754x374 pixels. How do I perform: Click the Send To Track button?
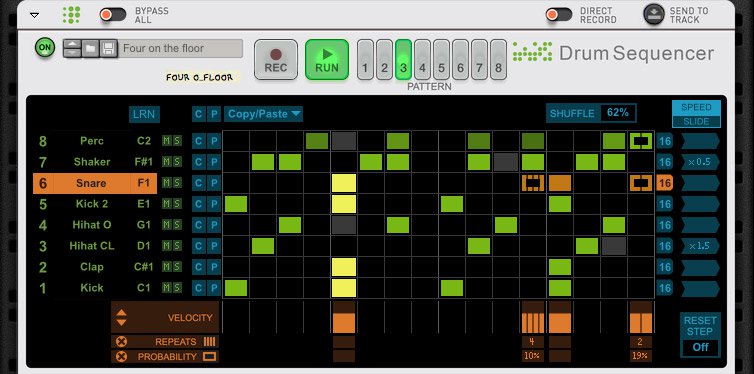653,14
